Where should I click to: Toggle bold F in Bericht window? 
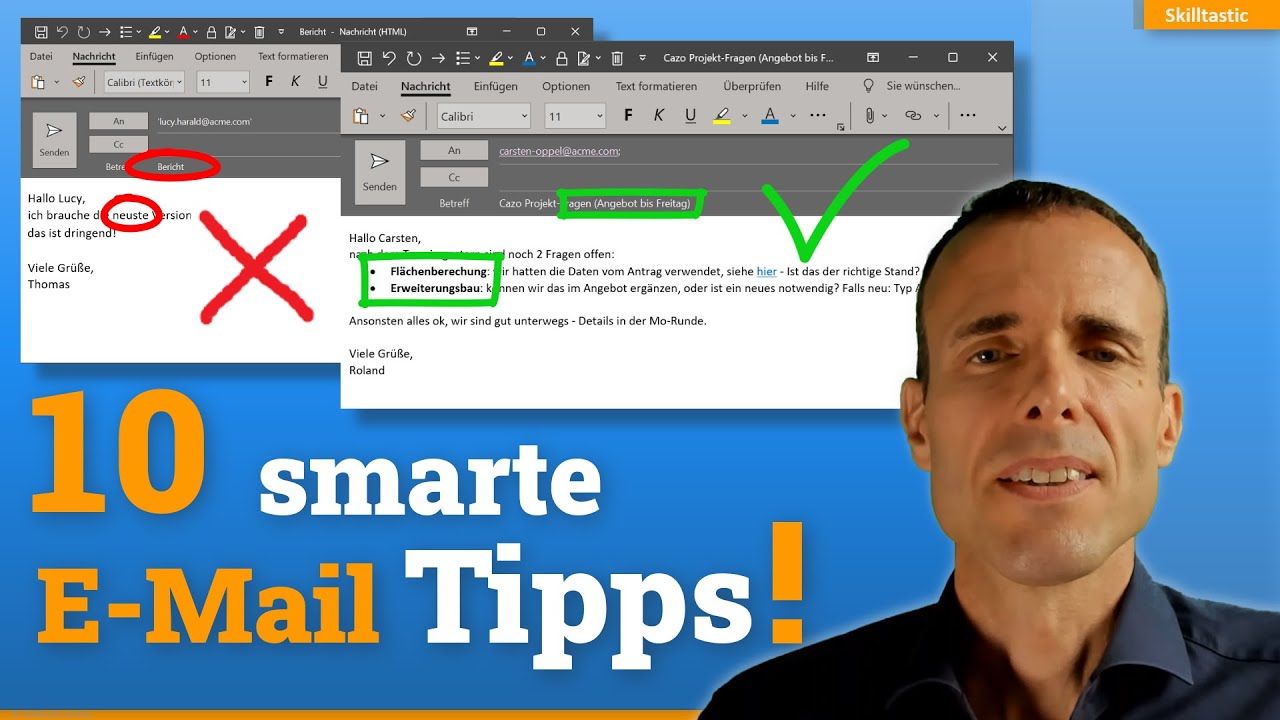click(269, 81)
